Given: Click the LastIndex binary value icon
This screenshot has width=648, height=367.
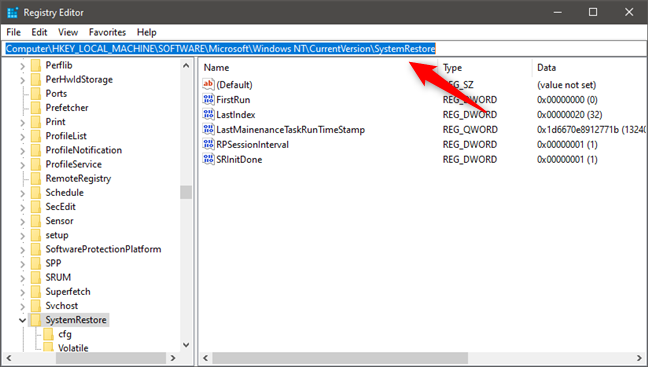Looking at the screenshot, I should coord(208,114).
